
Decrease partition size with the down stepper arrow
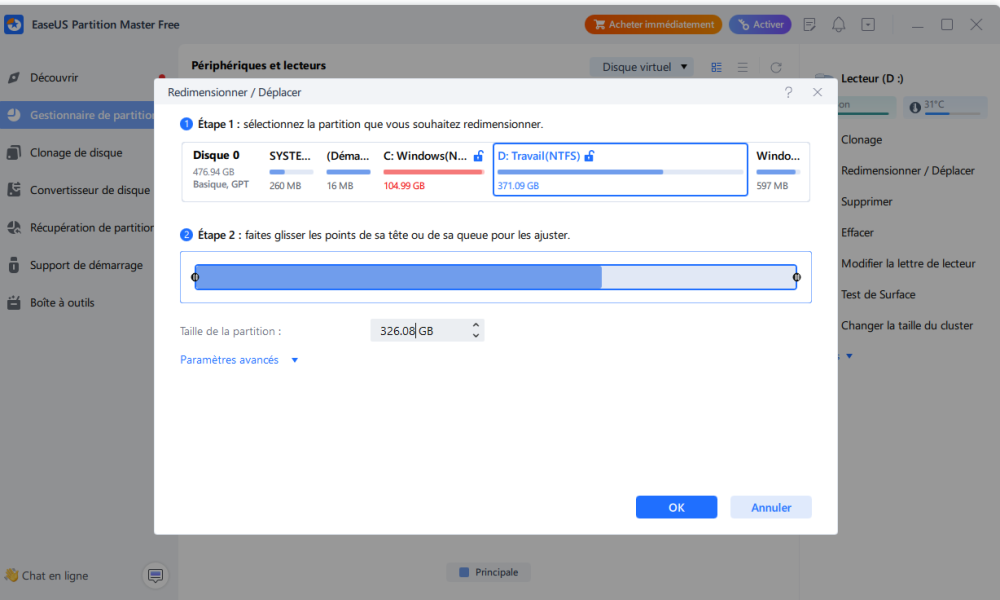pyautogui.click(x=476, y=335)
